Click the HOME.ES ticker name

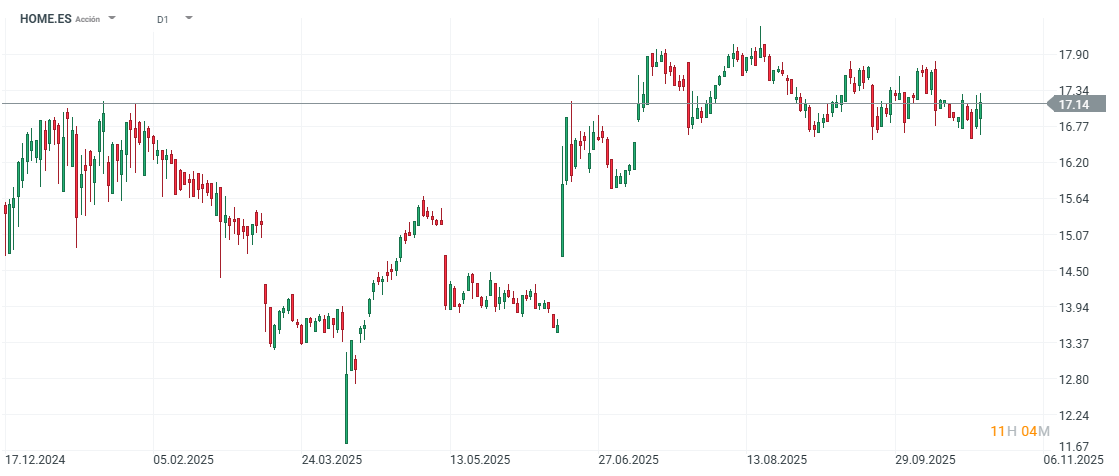click(x=46, y=19)
